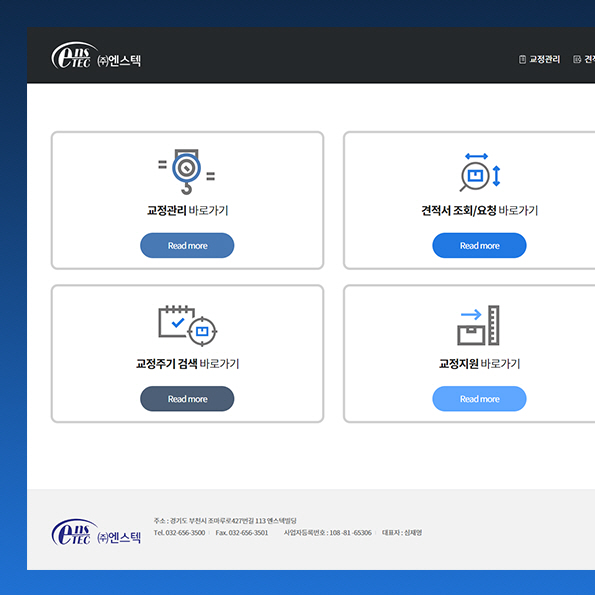Select the 교정지원 바로가기 title
This screenshot has height=595, width=595.
click(479, 364)
